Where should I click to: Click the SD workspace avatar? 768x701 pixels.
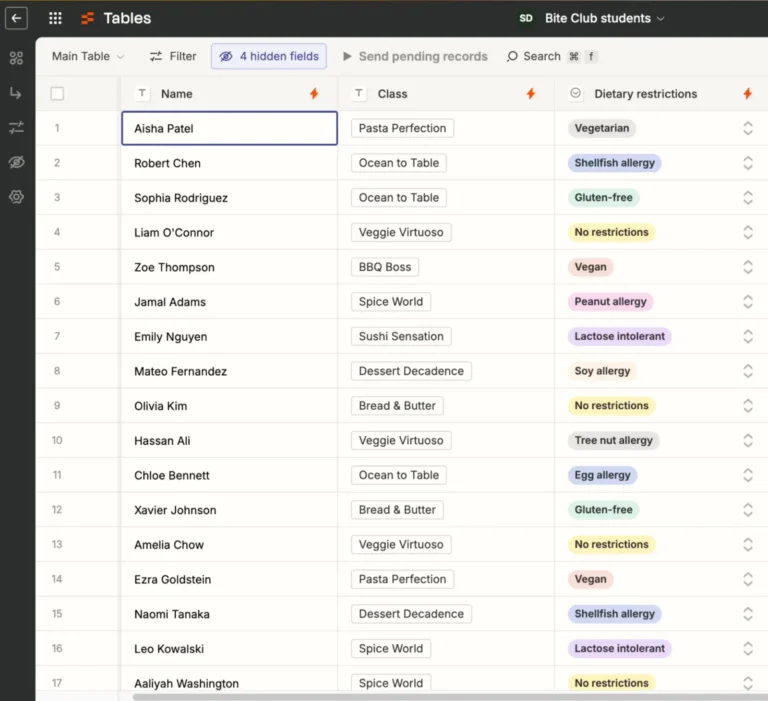[526, 19]
